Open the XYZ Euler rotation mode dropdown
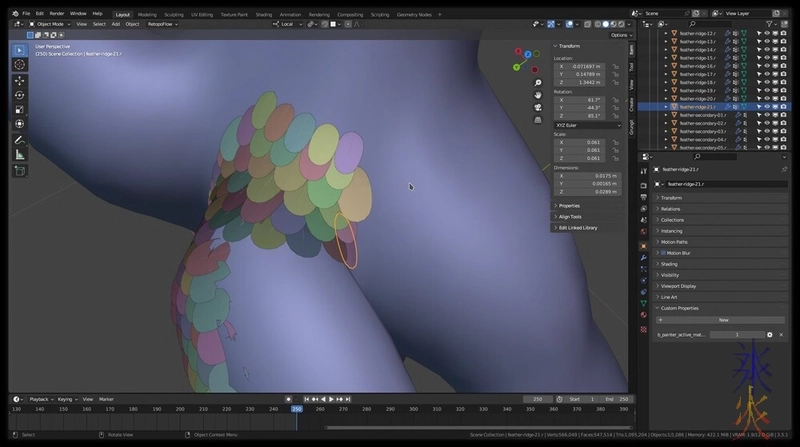Image resolution: width=800 pixels, height=447 pixels. pos(583,125)
